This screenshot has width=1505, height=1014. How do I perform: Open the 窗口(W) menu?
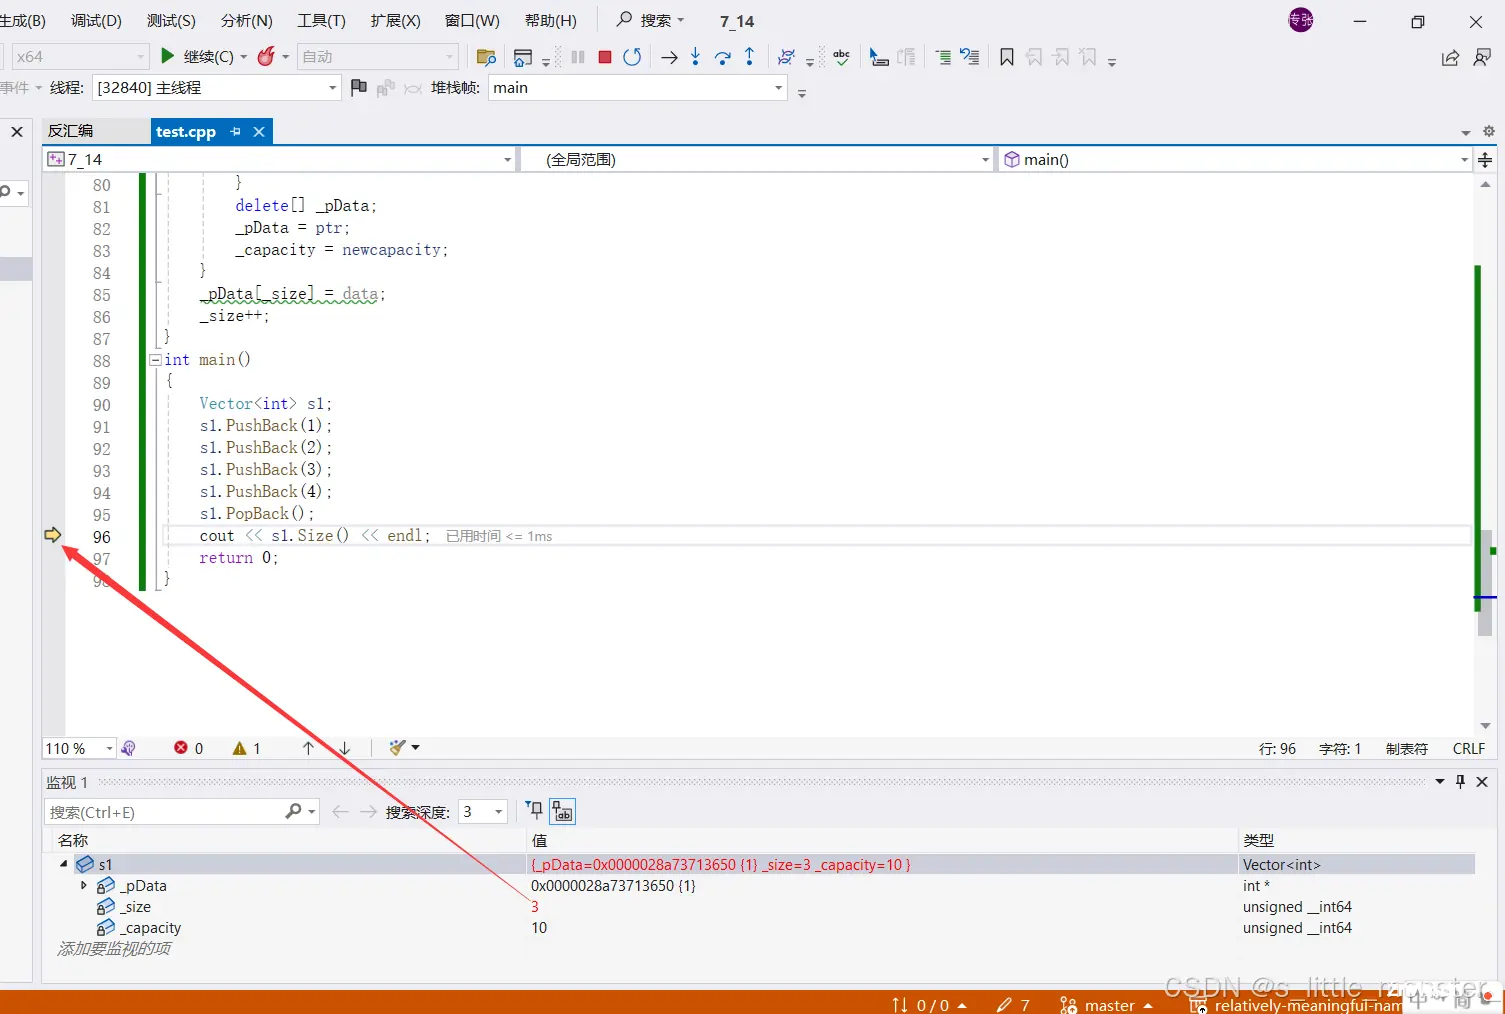point(472,20)
